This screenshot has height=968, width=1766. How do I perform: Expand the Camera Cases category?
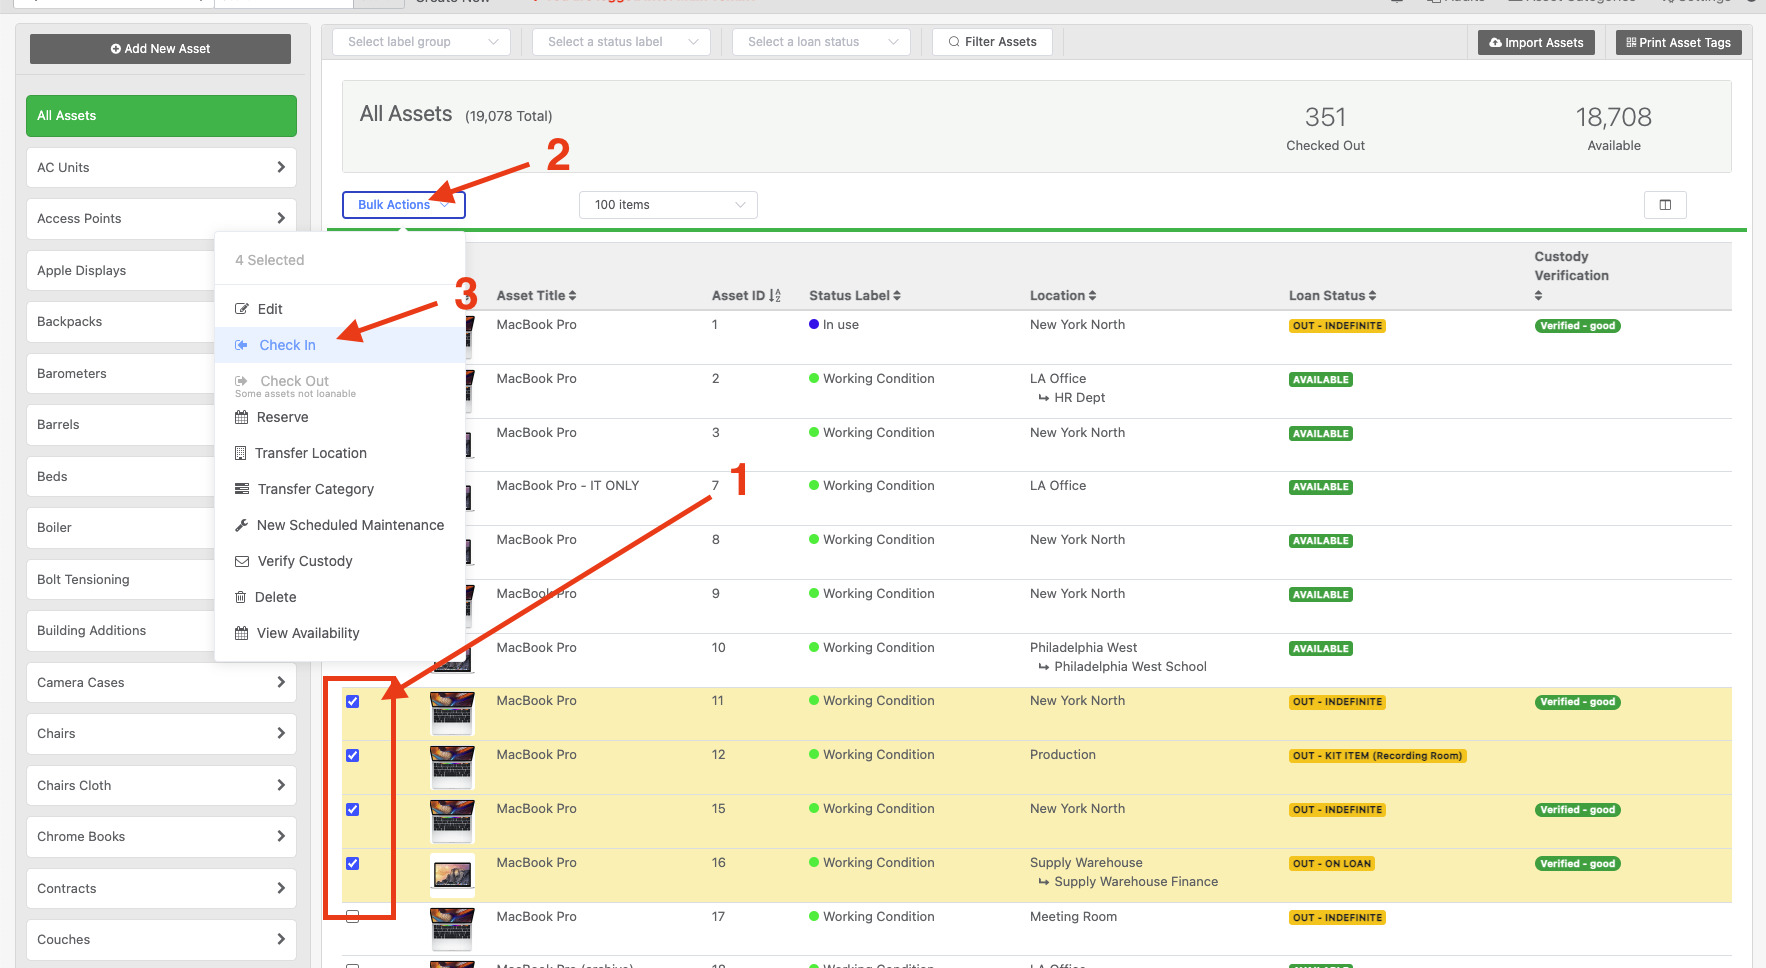coord(161,682)
